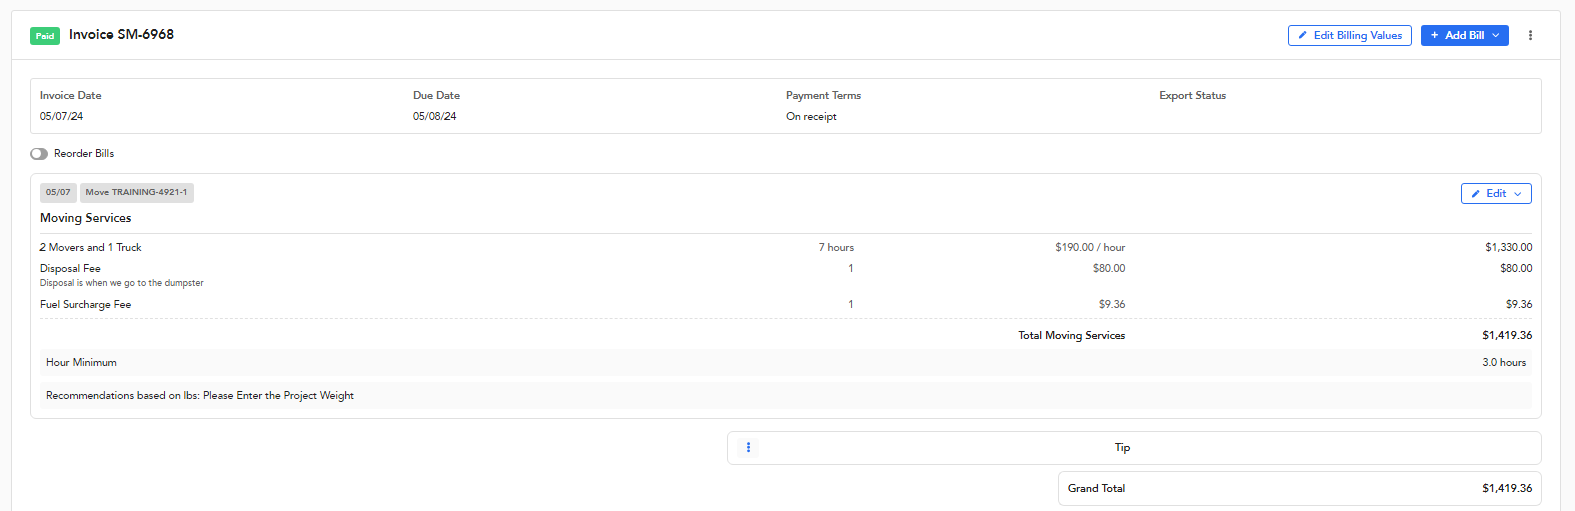1575x511 pixels.
Task: Click the Edit Billing Values button
Action: tap(1350, 35)
